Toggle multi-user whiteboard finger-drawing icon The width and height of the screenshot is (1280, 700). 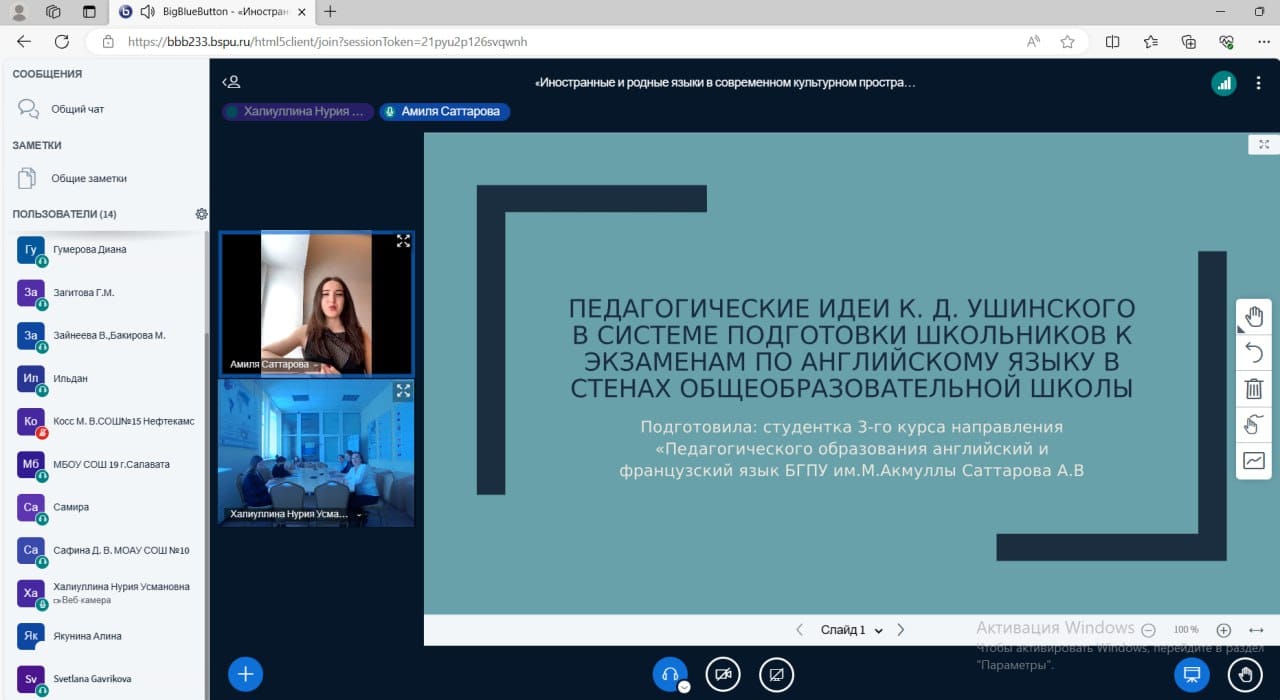point(1253,425)
